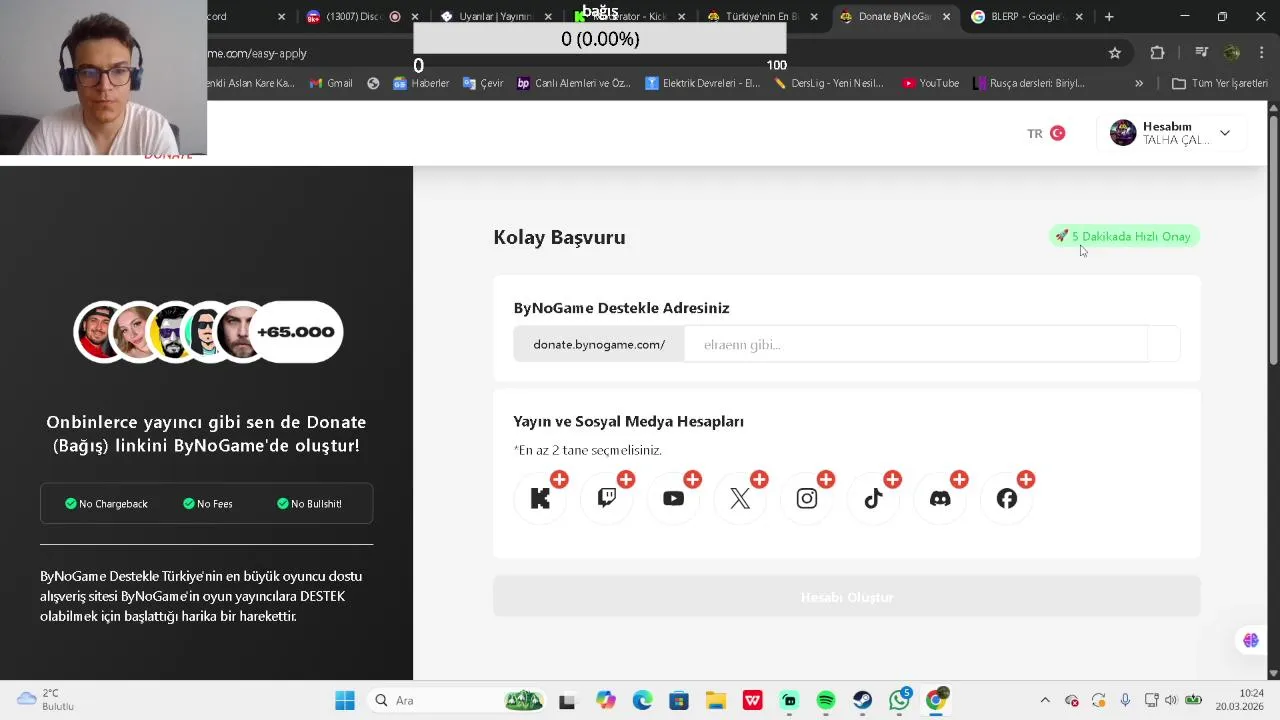Open the Gmail bookmark
This screenshot has width=1280, height=720.
pyautogui.click(x=331, y=83)
